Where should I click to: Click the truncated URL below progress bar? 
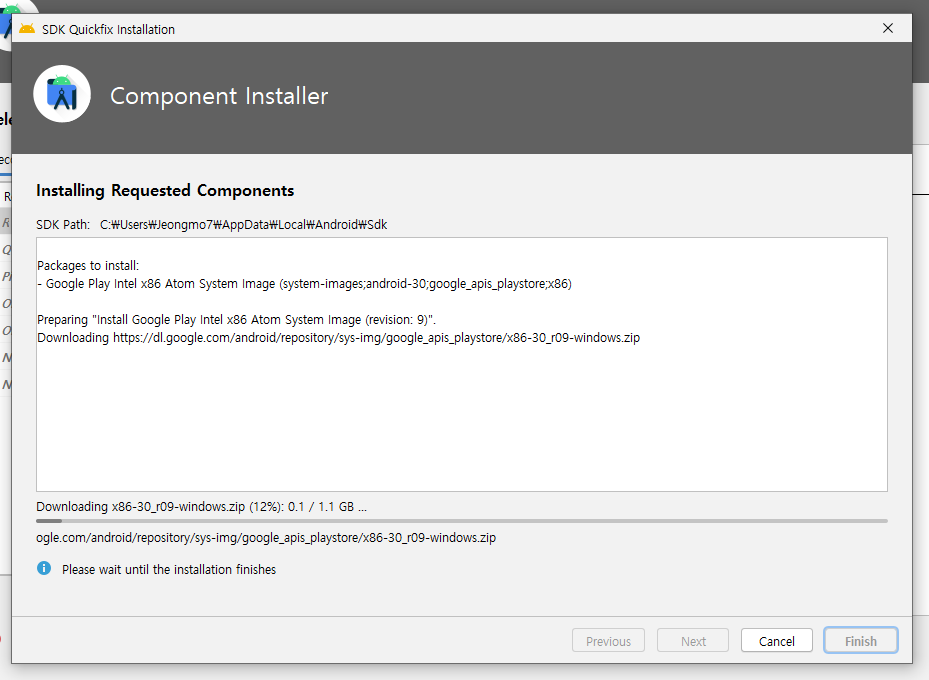click(x=266, y=538)
